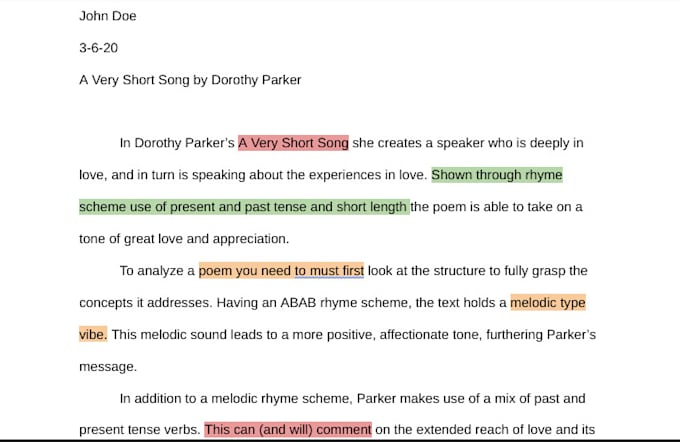Click the date "3-6-20"
Viewport: 680px width, 442px height.
(x=98, y=48)
